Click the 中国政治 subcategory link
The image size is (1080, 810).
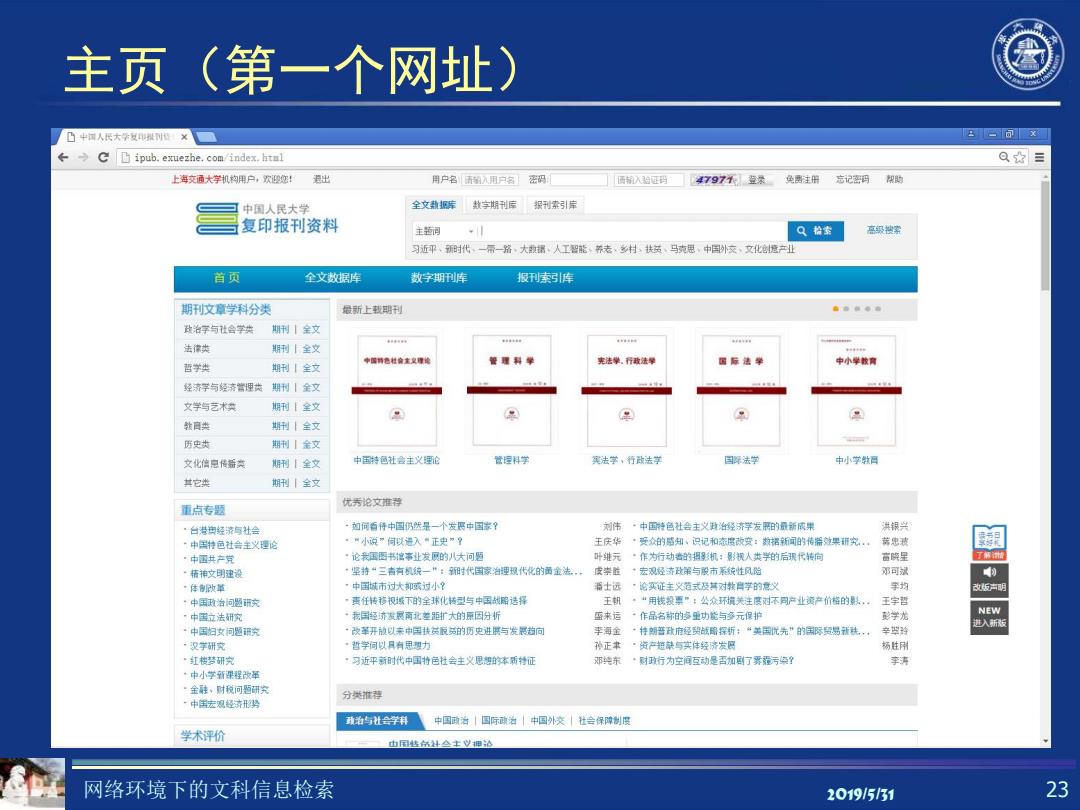[451, 720]
